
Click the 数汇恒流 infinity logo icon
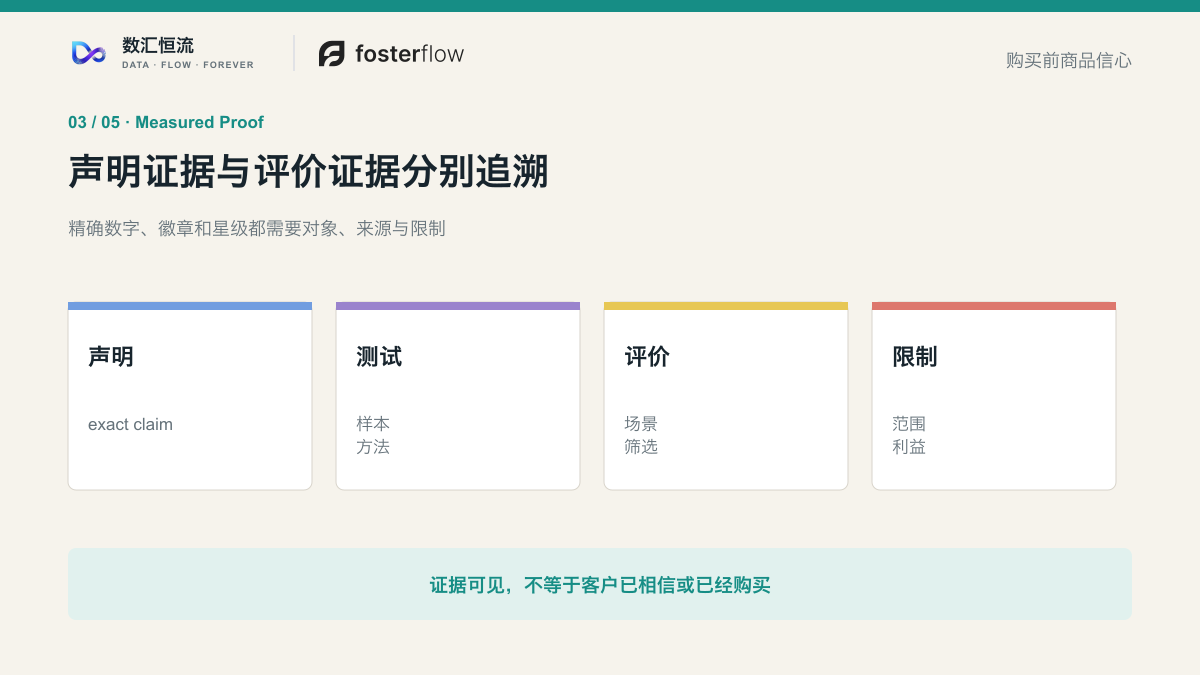click(89, 53)
